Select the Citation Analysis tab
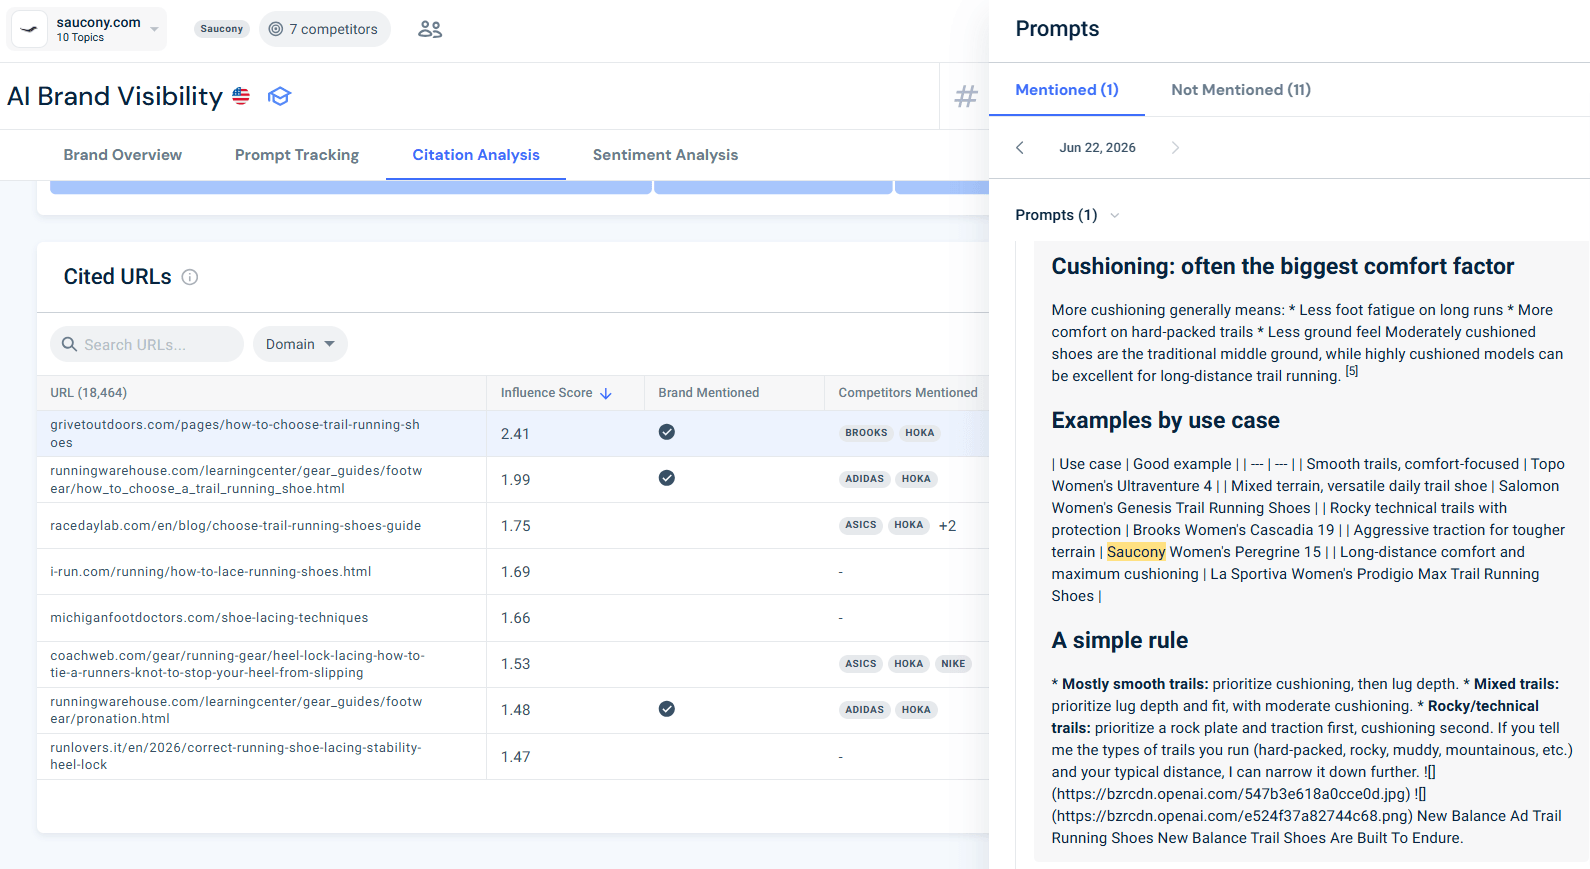 click(476, 155)
